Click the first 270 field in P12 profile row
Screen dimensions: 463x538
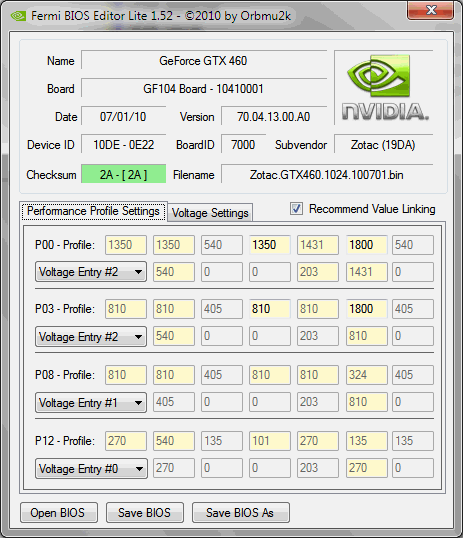[x=126, y=441]
